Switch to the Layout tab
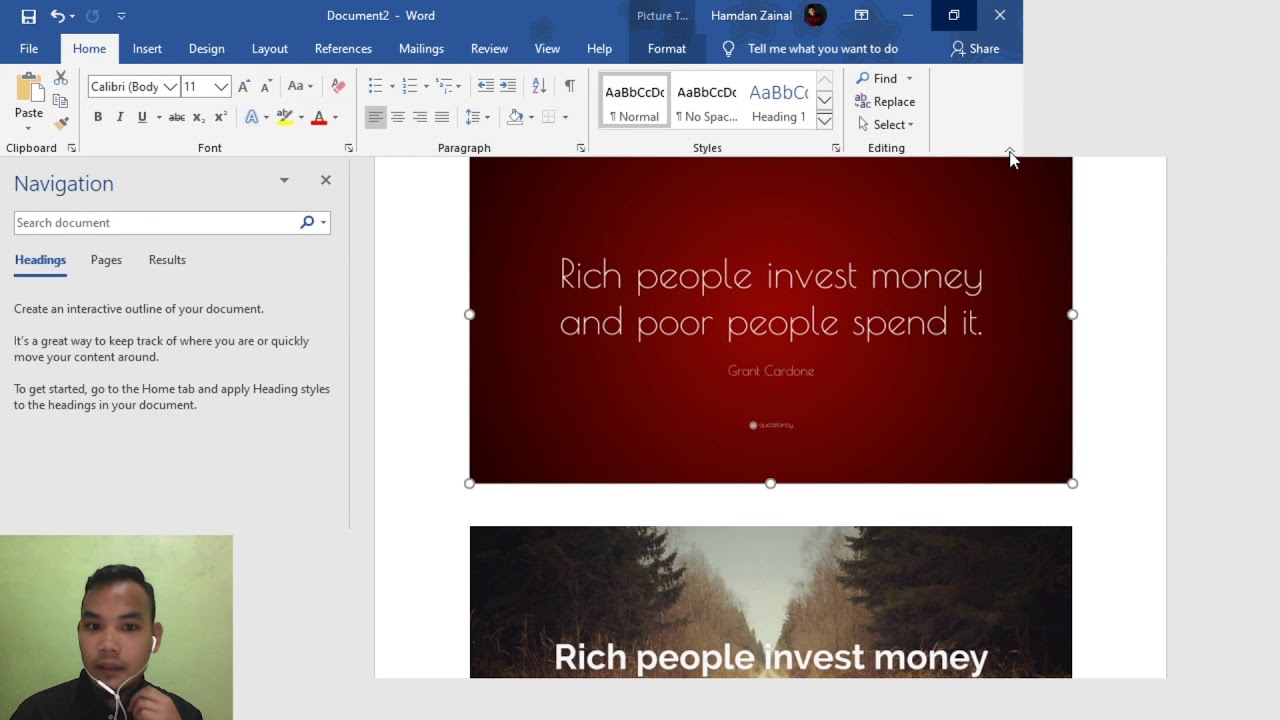Image resolution: width=1280 pixels, height=720 pixels. (269, 48)
